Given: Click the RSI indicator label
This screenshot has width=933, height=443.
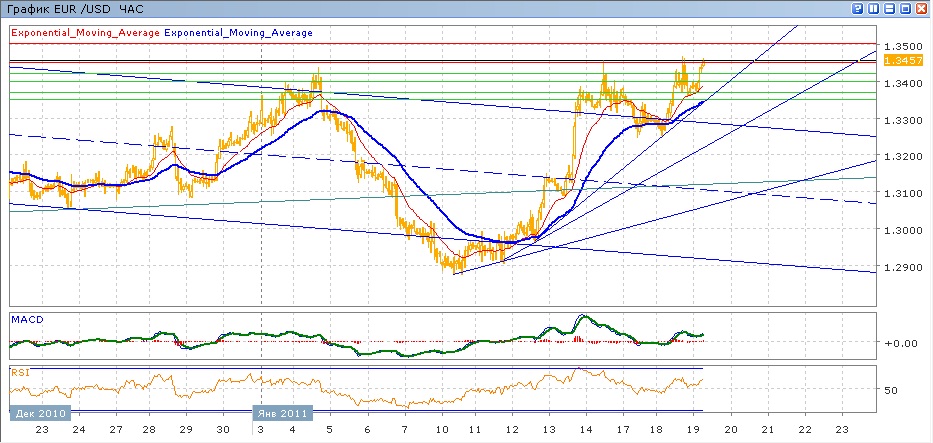Looking at the screenshot, I should click(x=19, y=373).
